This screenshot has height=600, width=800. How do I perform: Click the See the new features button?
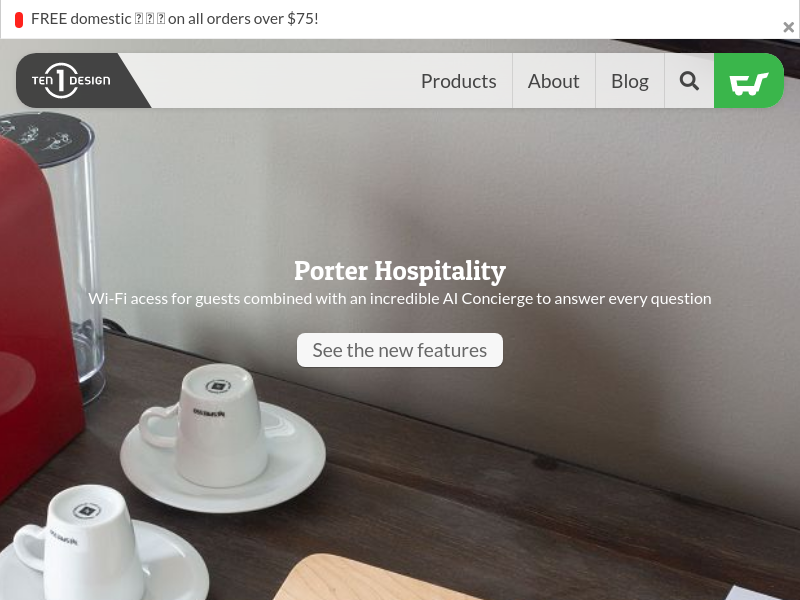[399, 350]
